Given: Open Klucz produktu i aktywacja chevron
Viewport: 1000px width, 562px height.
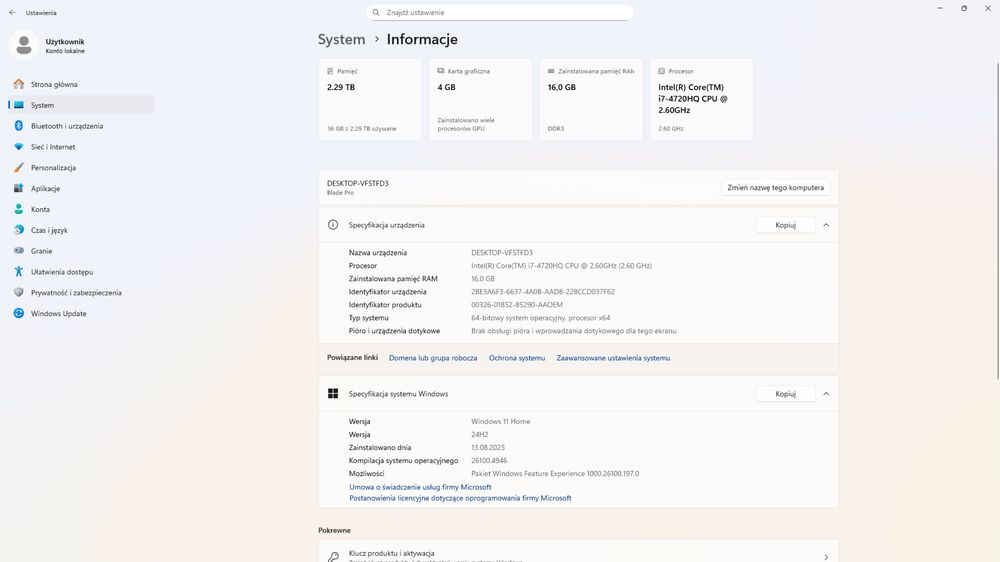Looking at the screenshot, I should (x=826, y=557).
